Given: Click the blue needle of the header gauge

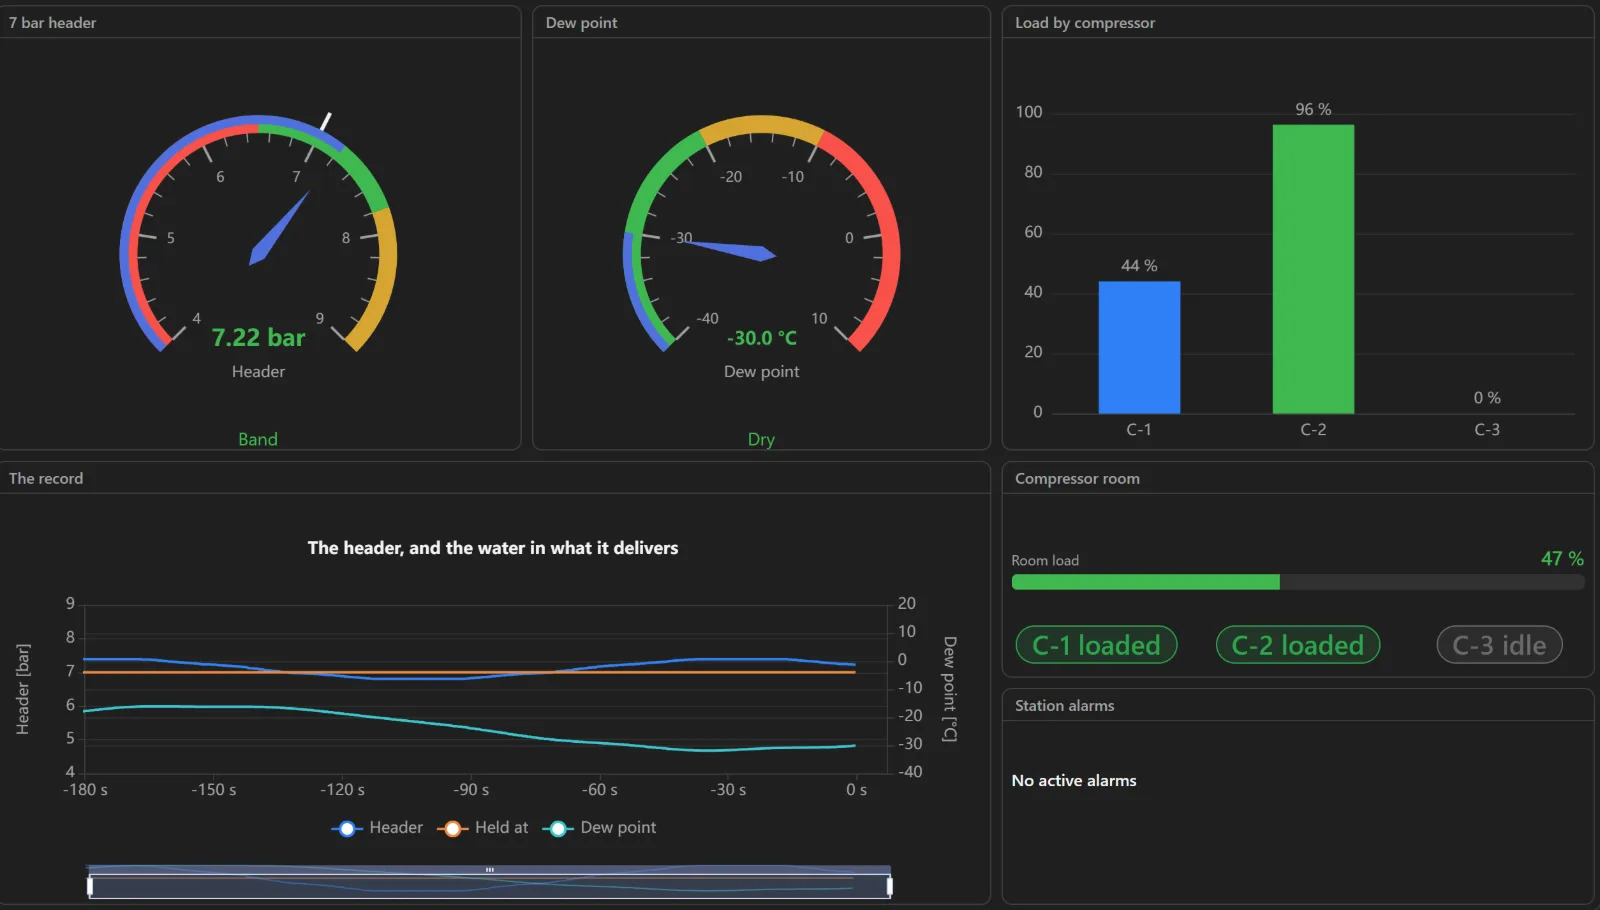Looking at the screenshot, I should [x=281, y=227].
